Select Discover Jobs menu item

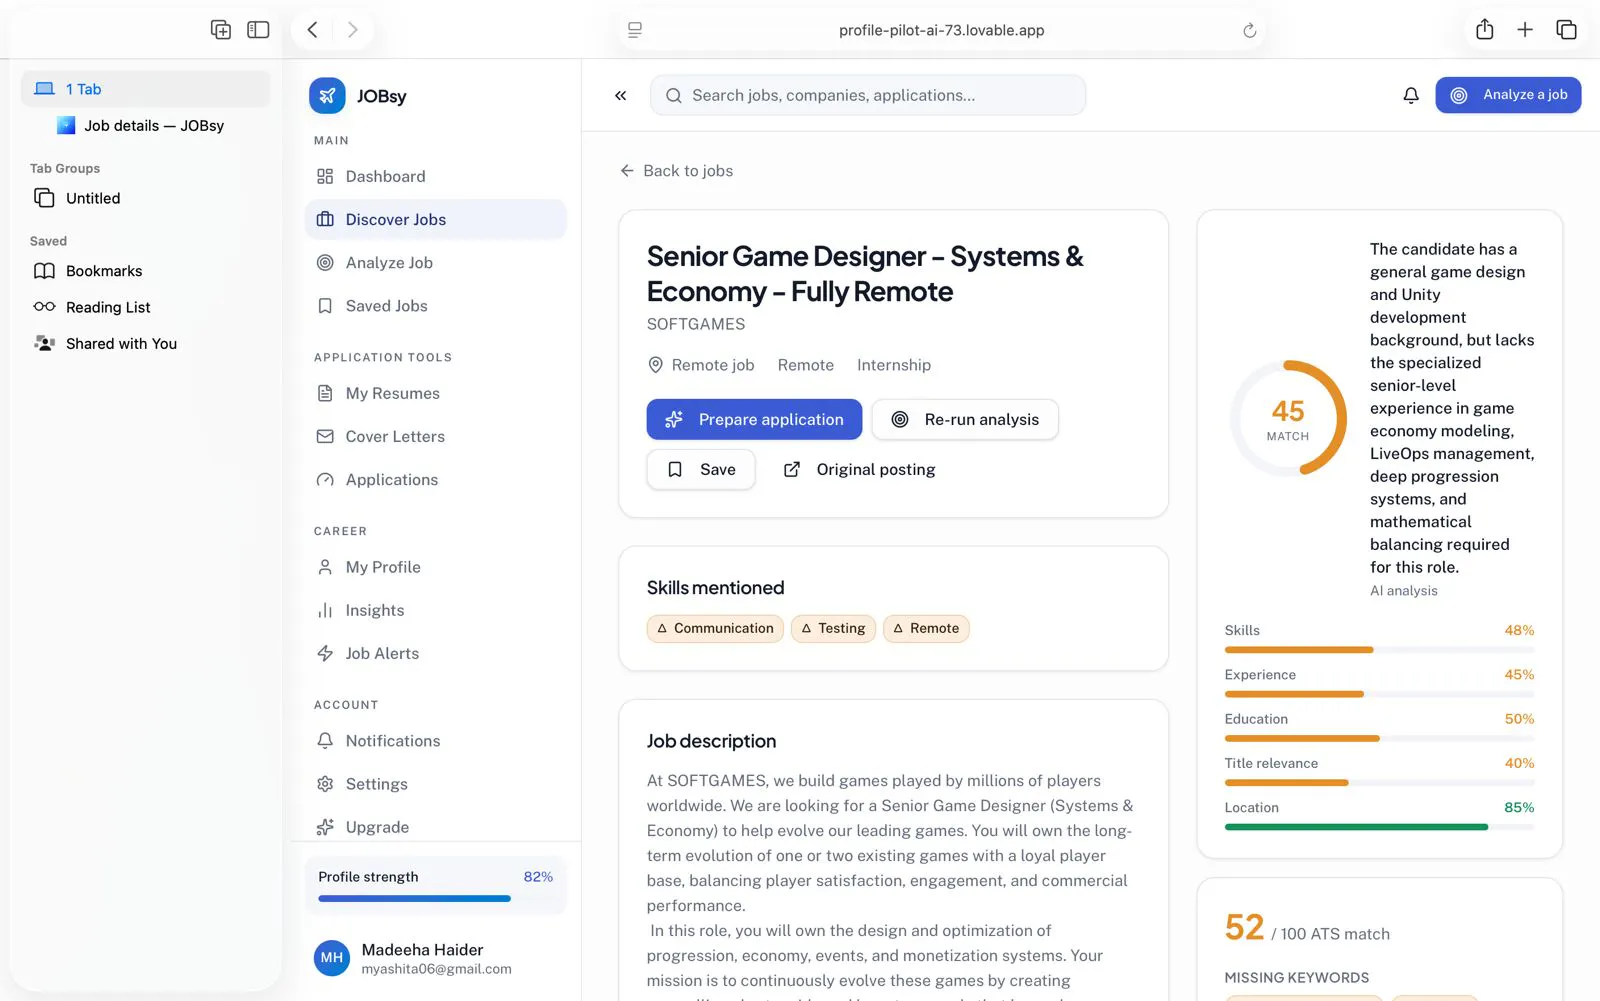tap(435, 220)
